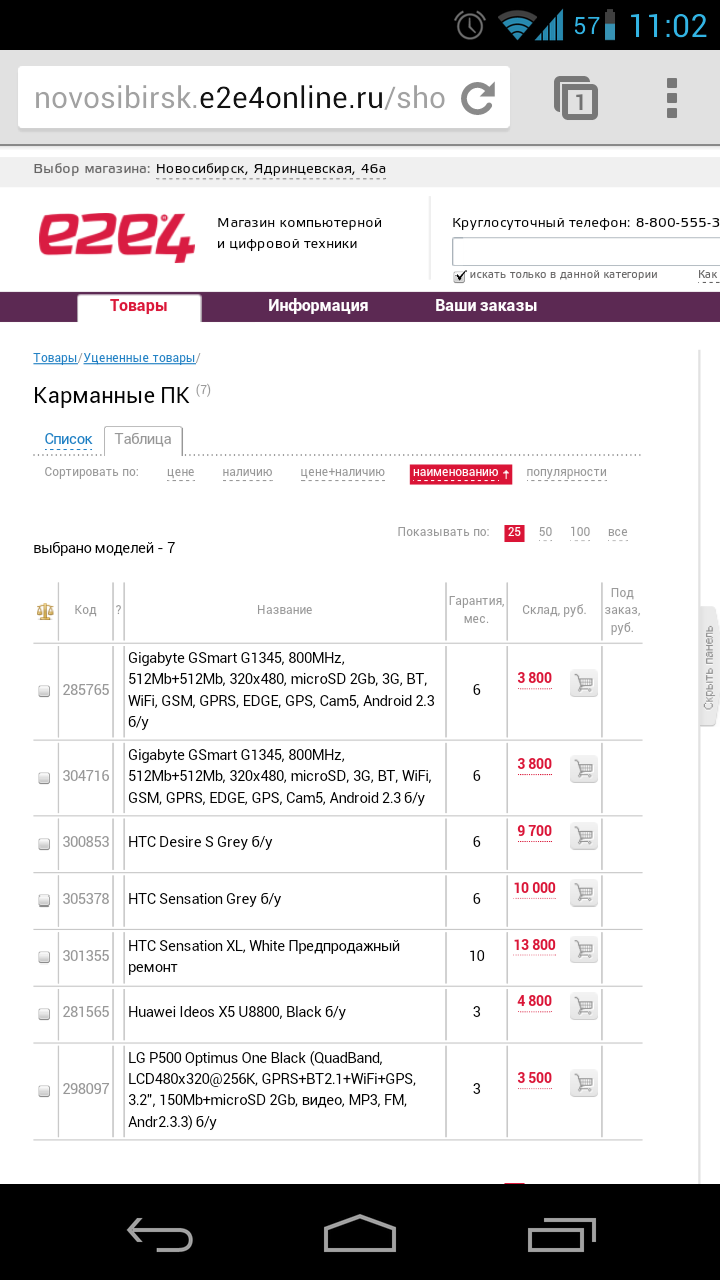Open the browser tabs switcher
Screen dimensions: 720x1280
pyautogui.click(x=576, y=98)
